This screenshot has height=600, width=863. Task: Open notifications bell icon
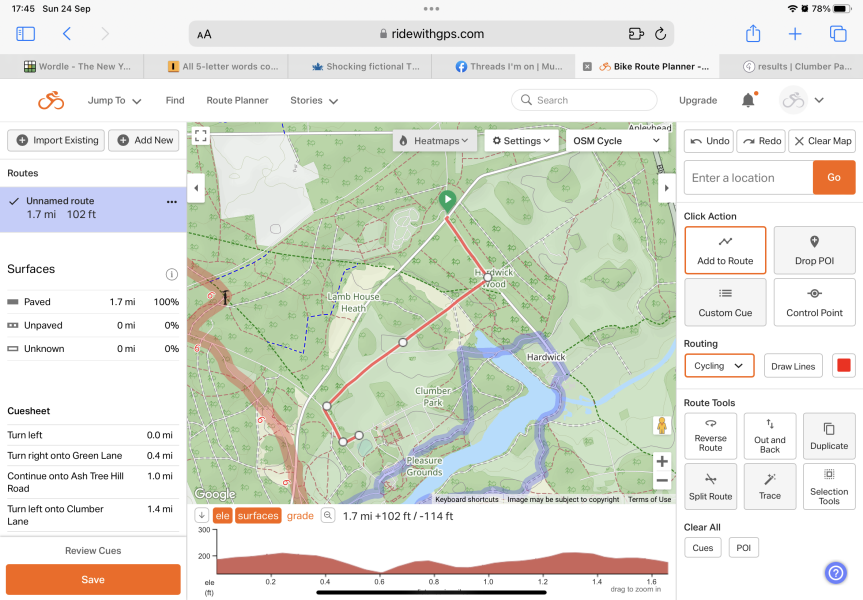748,100
